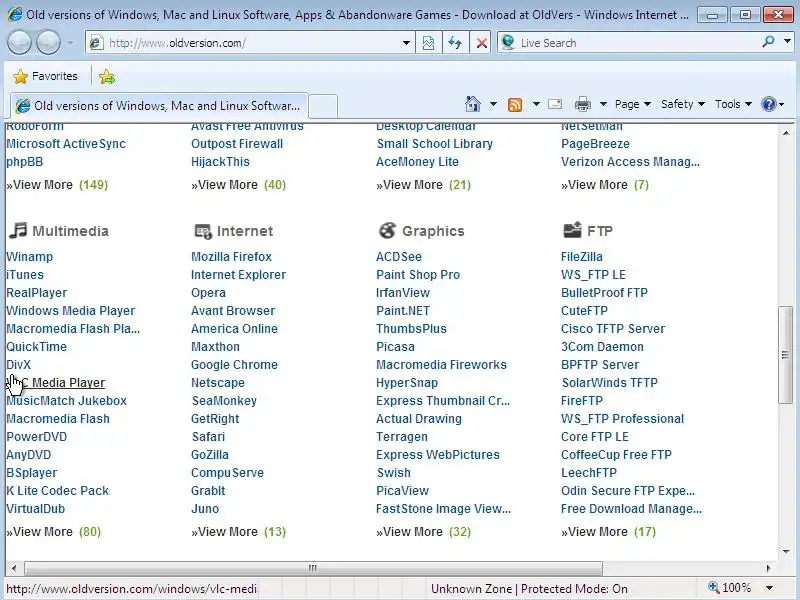This screenshot has width=800, height=600.
Task: Open the HijackThis link
Action: [x=220, y=162]
